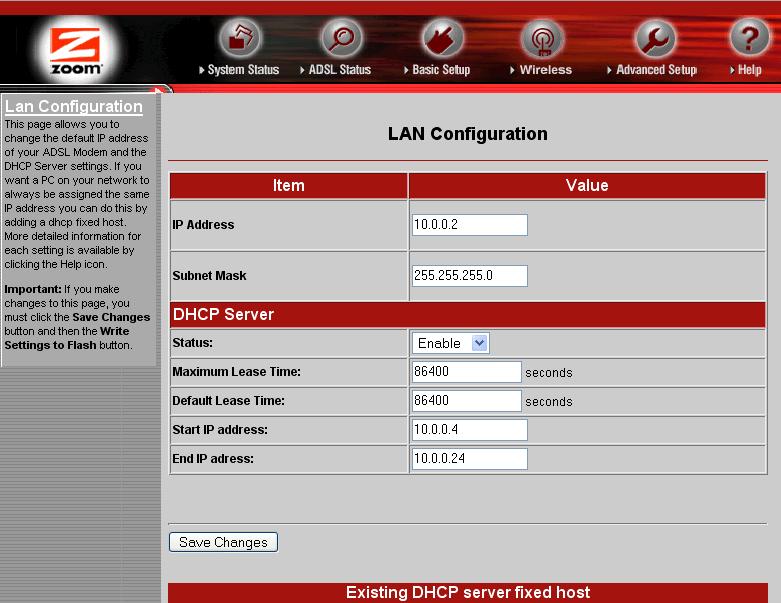Focus the Default Lease Time field
Screen dimensions: 781x603
[x=467, y=401]
